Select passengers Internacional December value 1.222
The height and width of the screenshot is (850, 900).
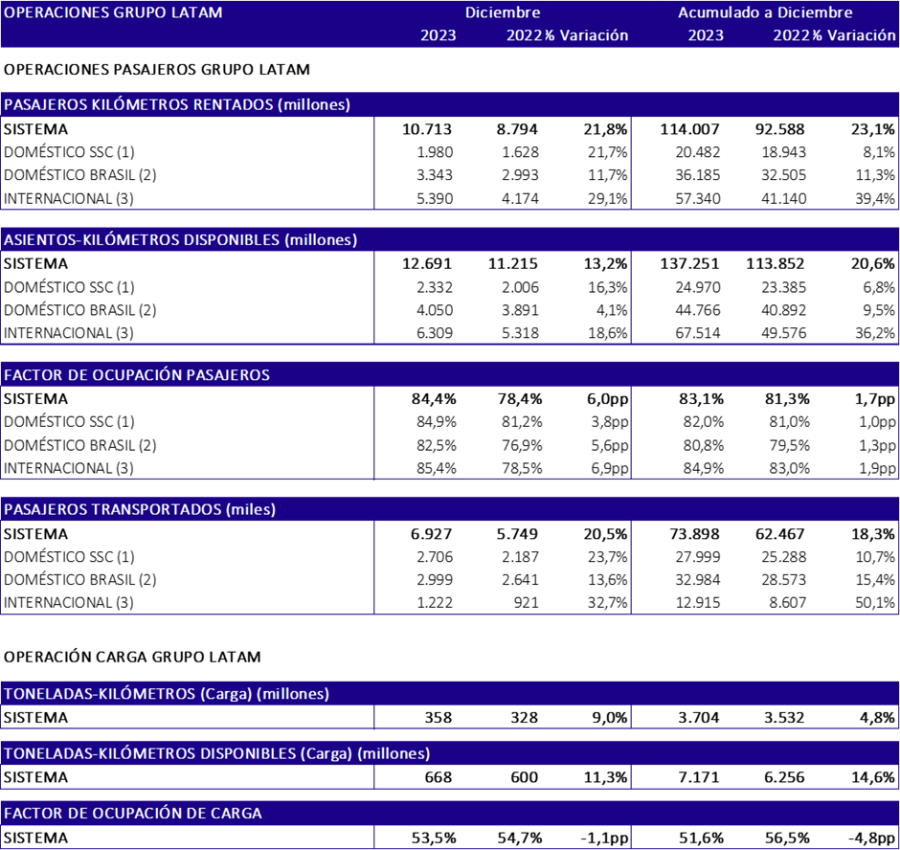435,603
